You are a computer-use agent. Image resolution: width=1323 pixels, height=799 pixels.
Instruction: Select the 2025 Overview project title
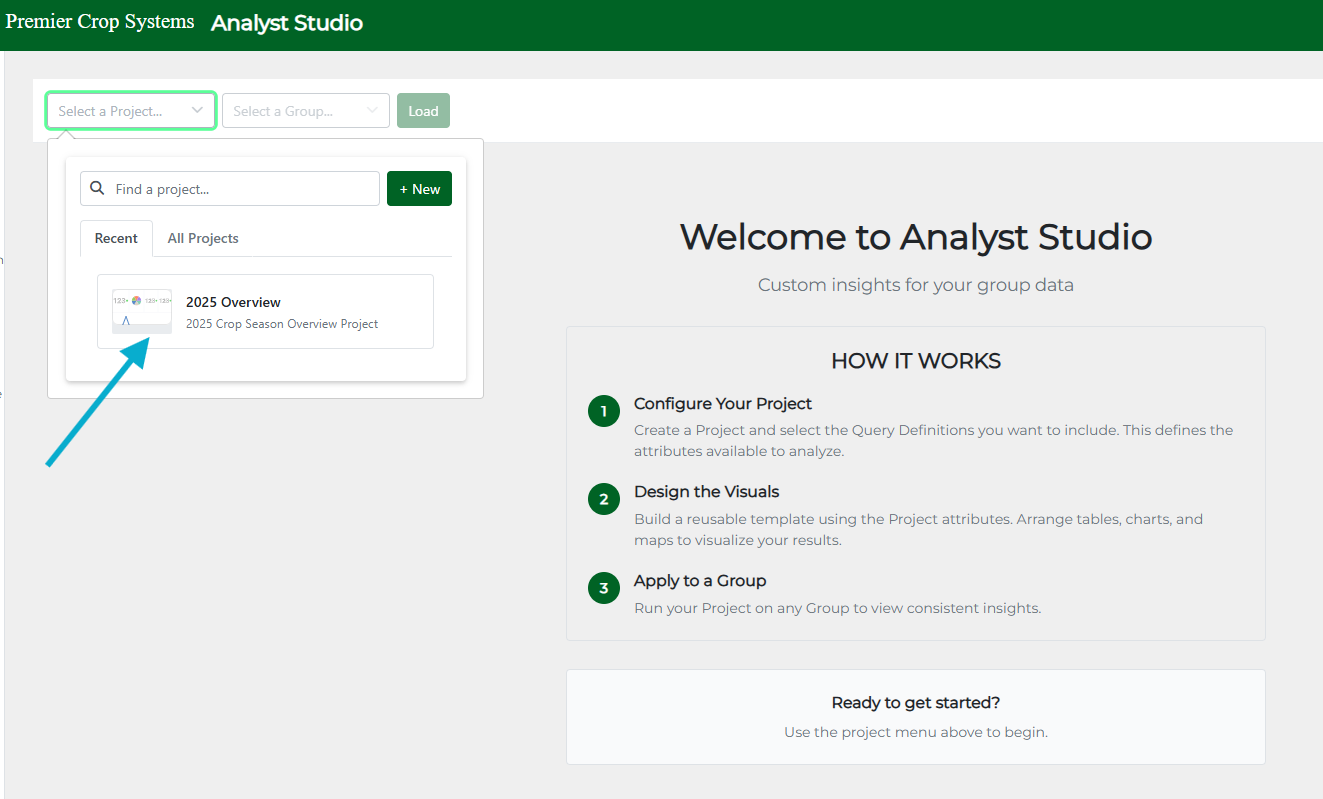233,302
